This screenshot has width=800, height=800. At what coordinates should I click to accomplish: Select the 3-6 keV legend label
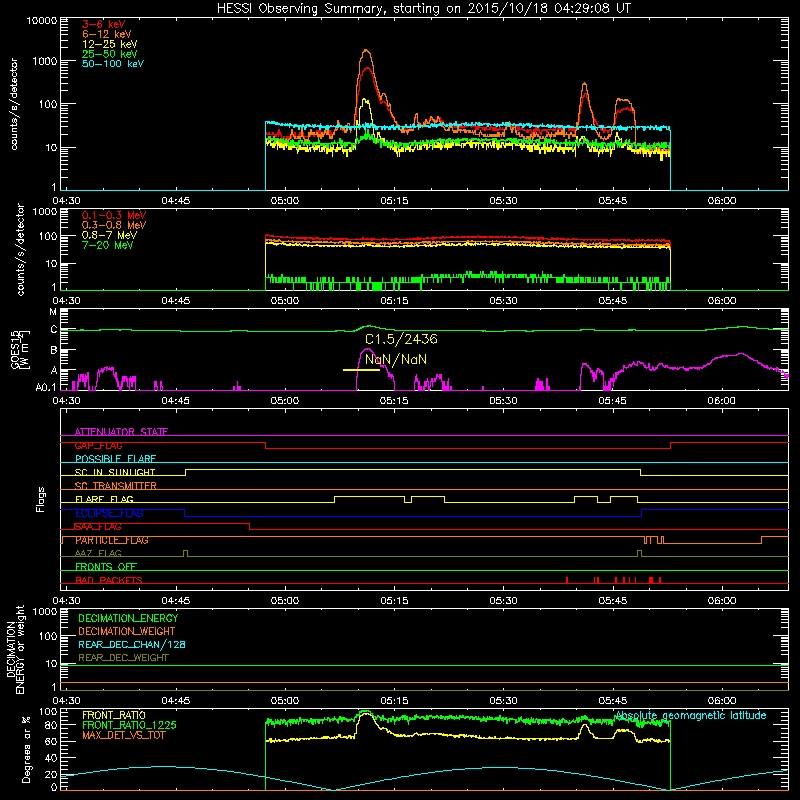tap(103, 24)
